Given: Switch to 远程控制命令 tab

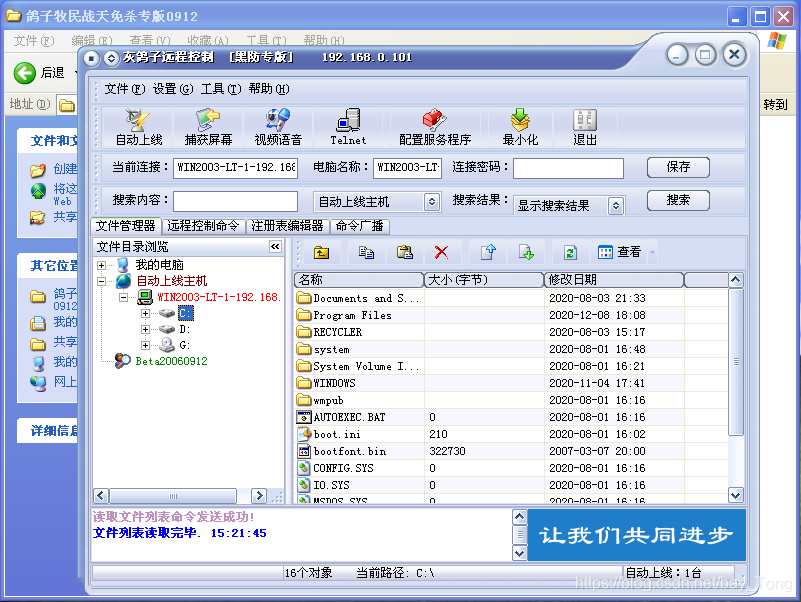Looking at the screenshot, I should click(203, 226).
